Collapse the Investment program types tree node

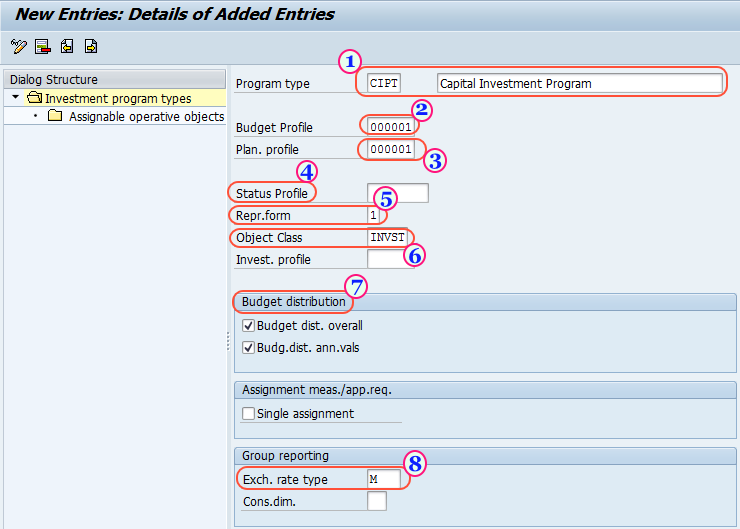pos(16,99)
